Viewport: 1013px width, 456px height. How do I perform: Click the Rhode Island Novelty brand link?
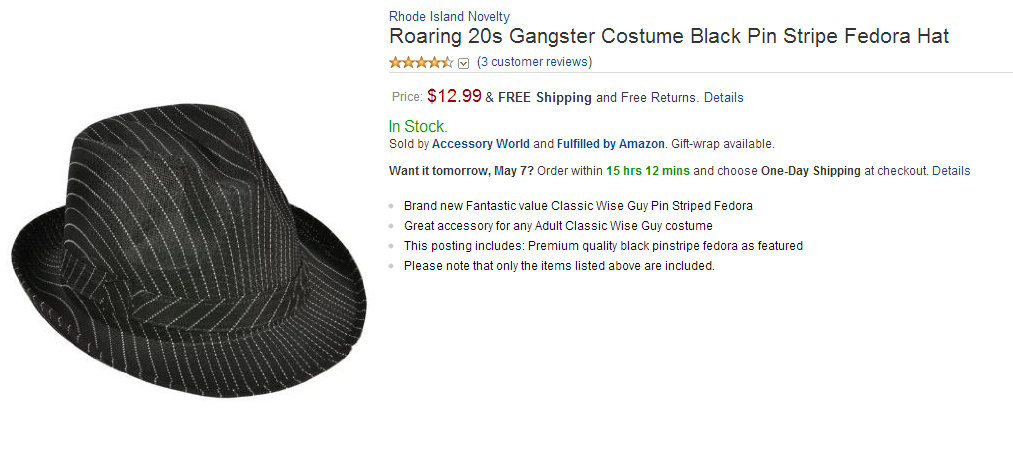[449, 16]
